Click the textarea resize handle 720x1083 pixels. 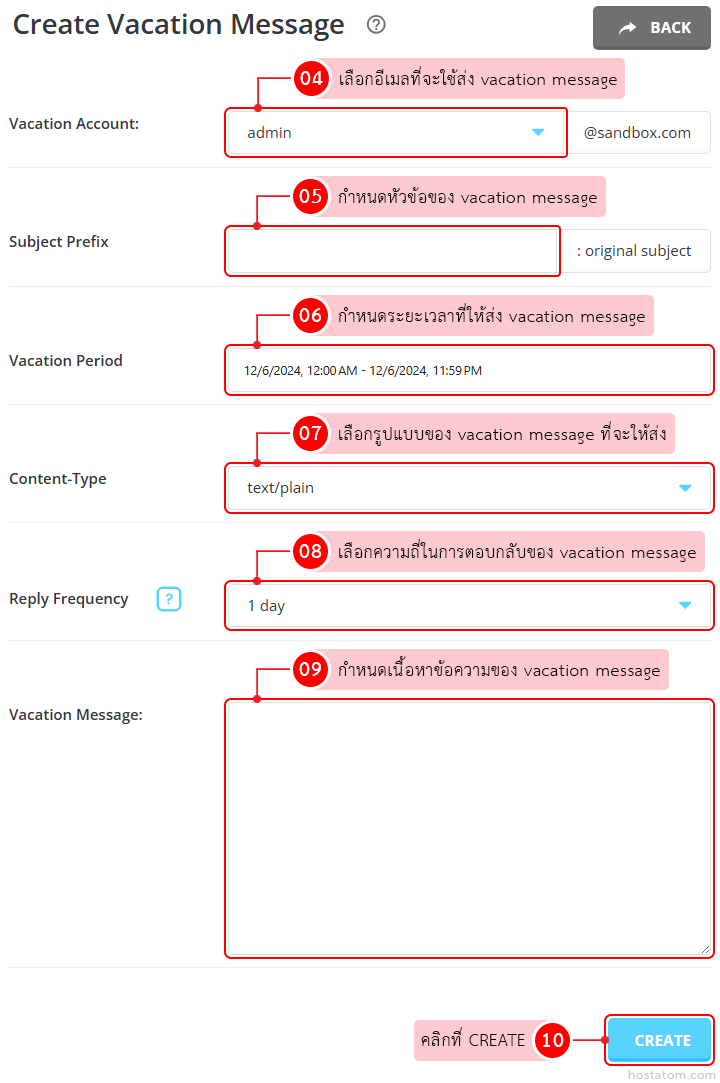click(x=706, y=948)
